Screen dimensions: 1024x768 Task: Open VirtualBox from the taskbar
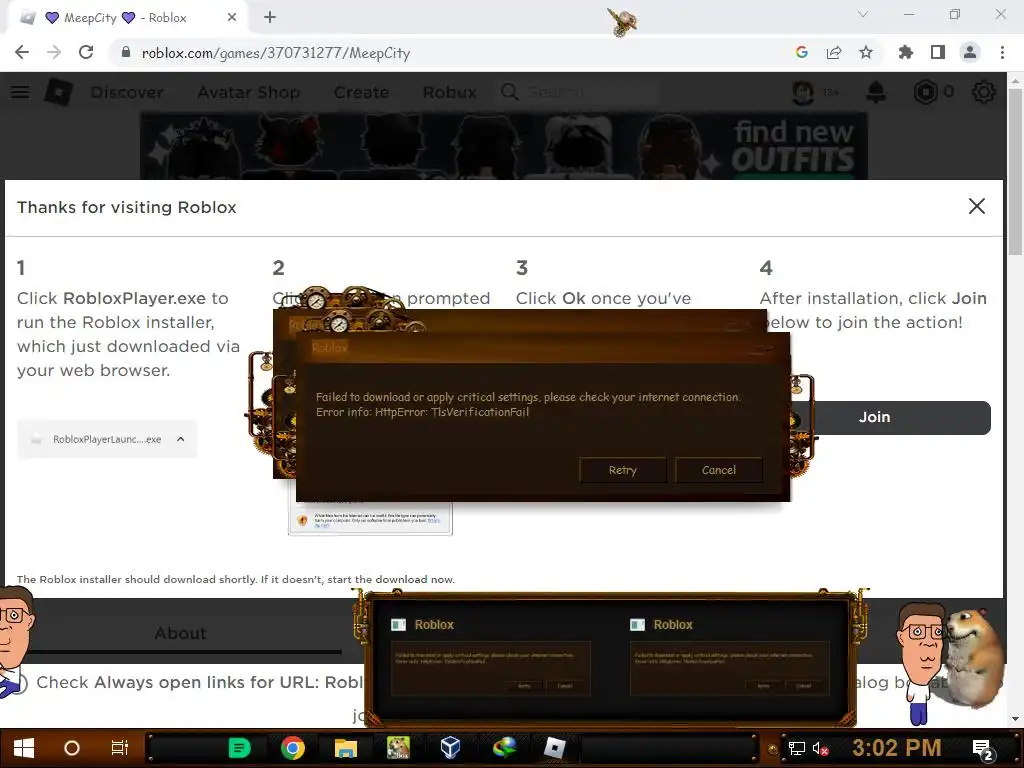[x=450, y=748]
